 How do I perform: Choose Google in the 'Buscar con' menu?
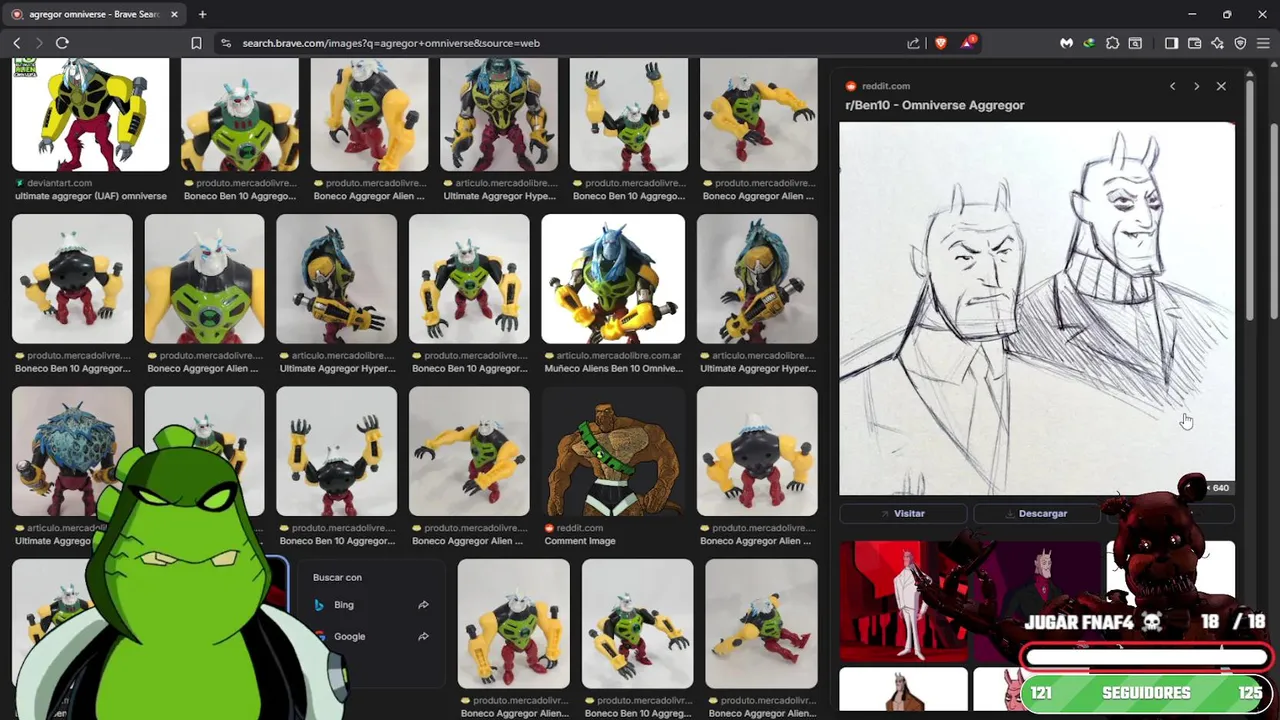(349, 636)
